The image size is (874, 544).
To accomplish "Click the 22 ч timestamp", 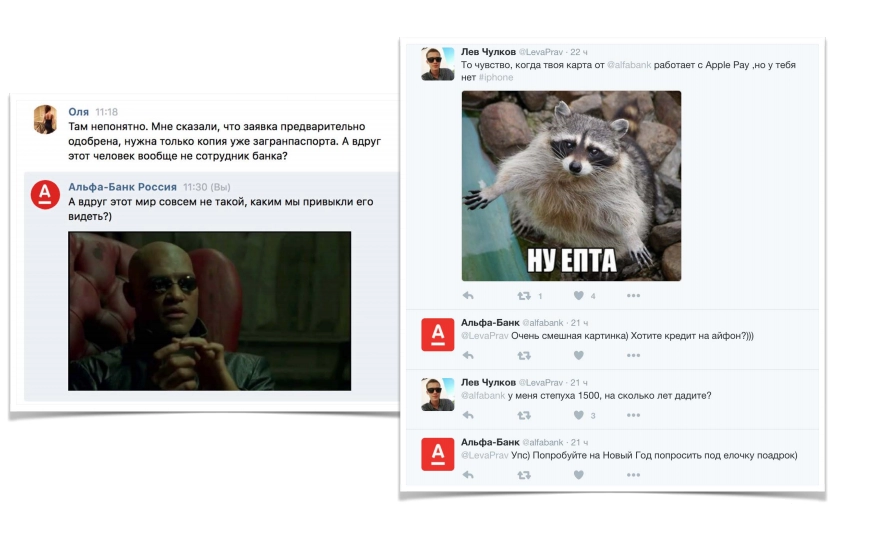I will [x=579, y=52].
